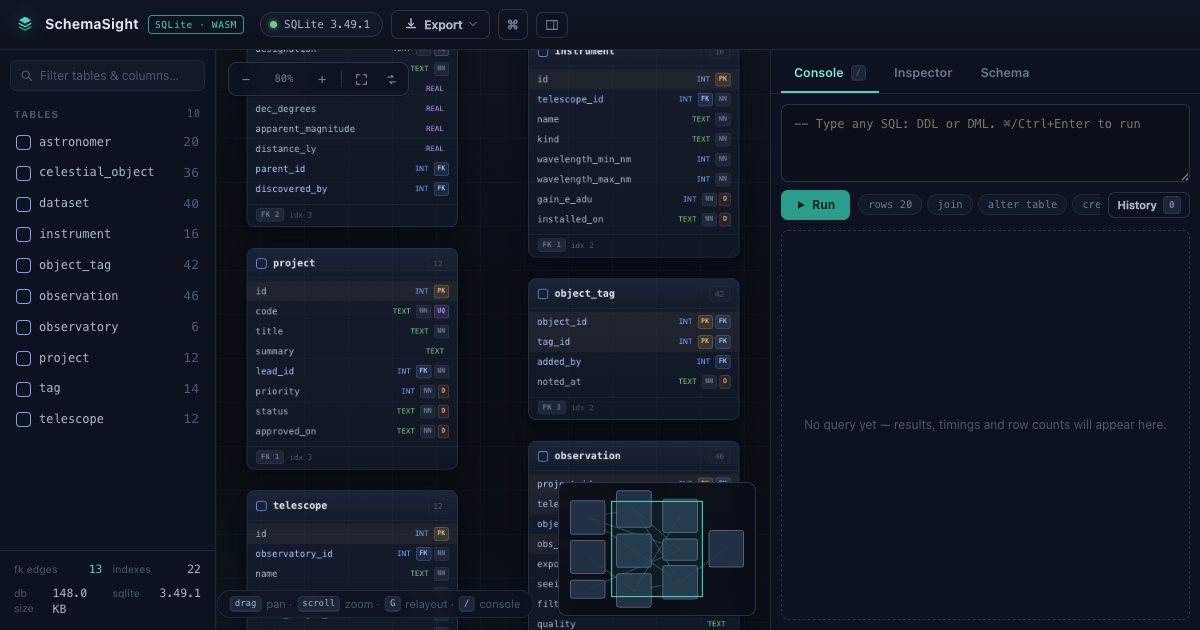
Task: Zoom in the canvas with the plus icon
Action: tap(322, 79)
